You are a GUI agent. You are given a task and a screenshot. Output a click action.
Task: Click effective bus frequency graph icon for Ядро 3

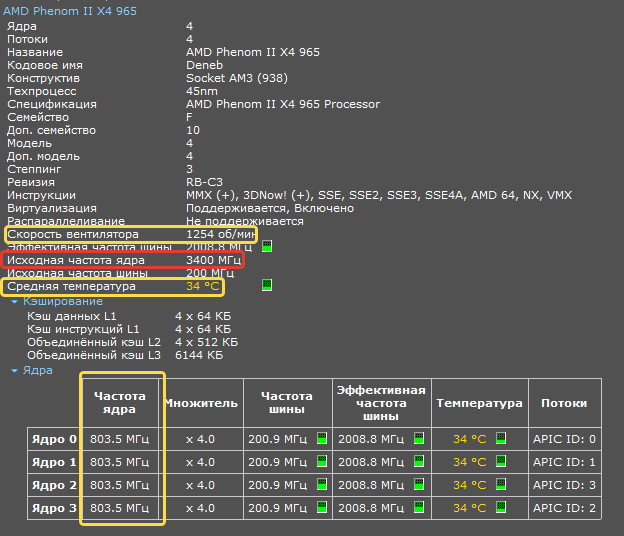[x=419, y=507]
